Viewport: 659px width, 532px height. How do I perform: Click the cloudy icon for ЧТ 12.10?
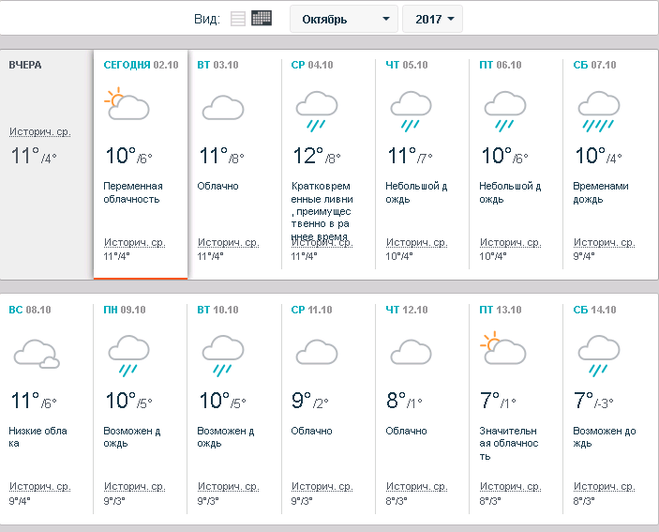(410, 351)
